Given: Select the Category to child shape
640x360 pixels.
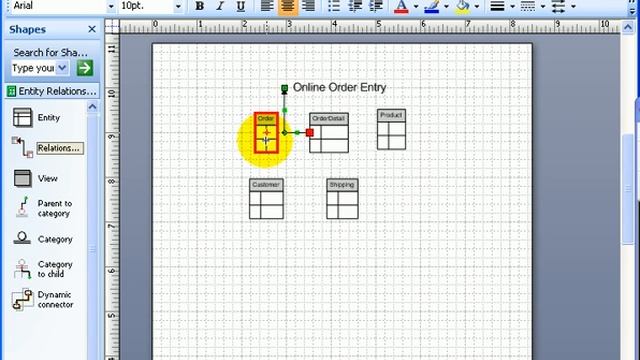Looking at the screenshot, I should point(43,269).
